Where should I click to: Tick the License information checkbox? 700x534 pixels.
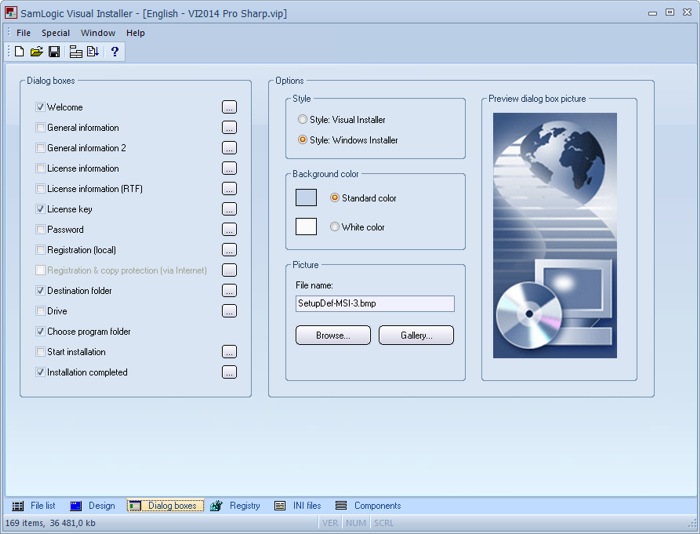click(x=40, y=168)
